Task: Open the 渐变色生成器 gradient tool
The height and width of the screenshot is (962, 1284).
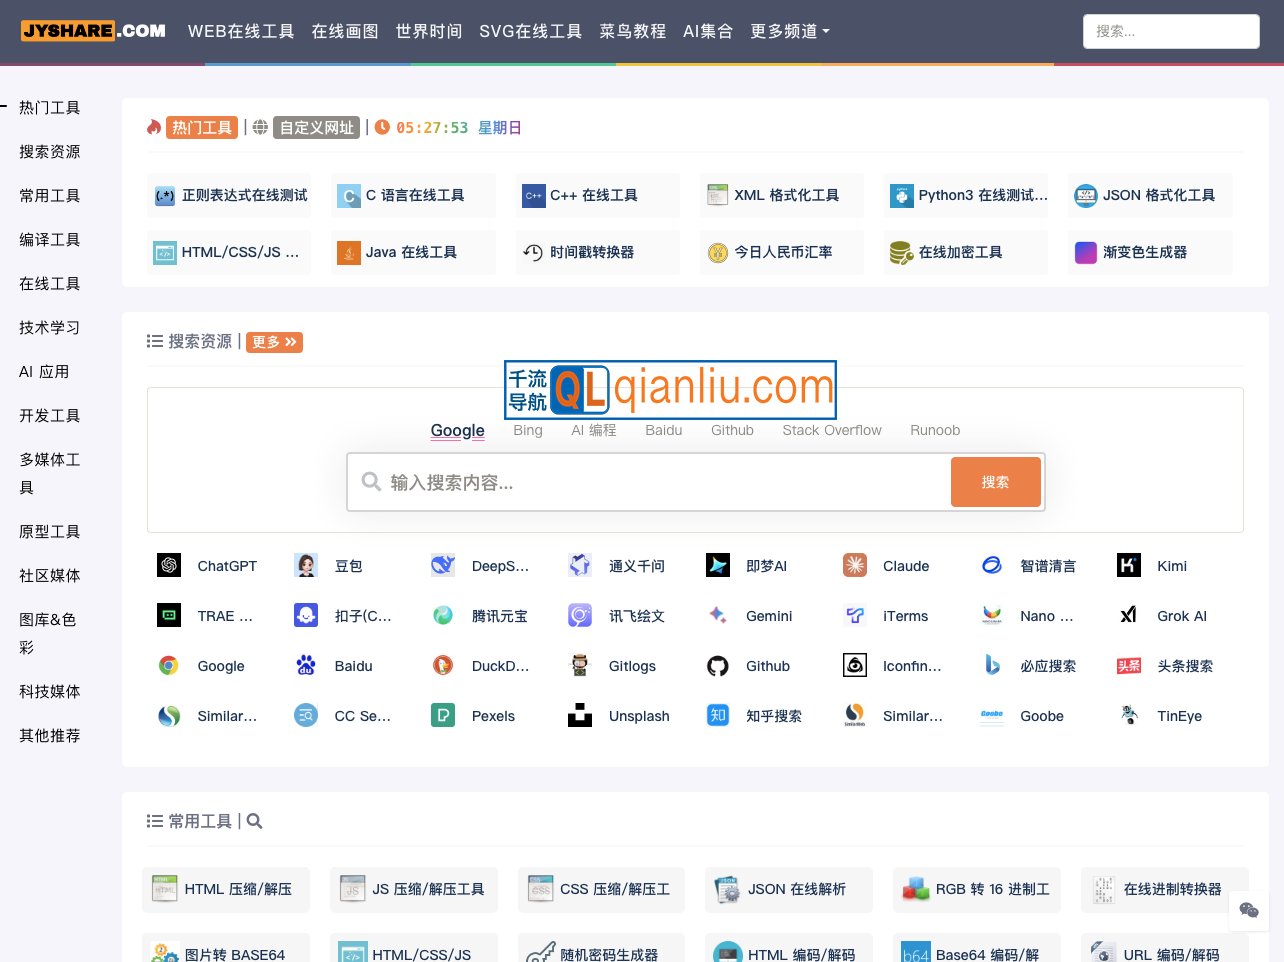Action: click(1144, 252)
